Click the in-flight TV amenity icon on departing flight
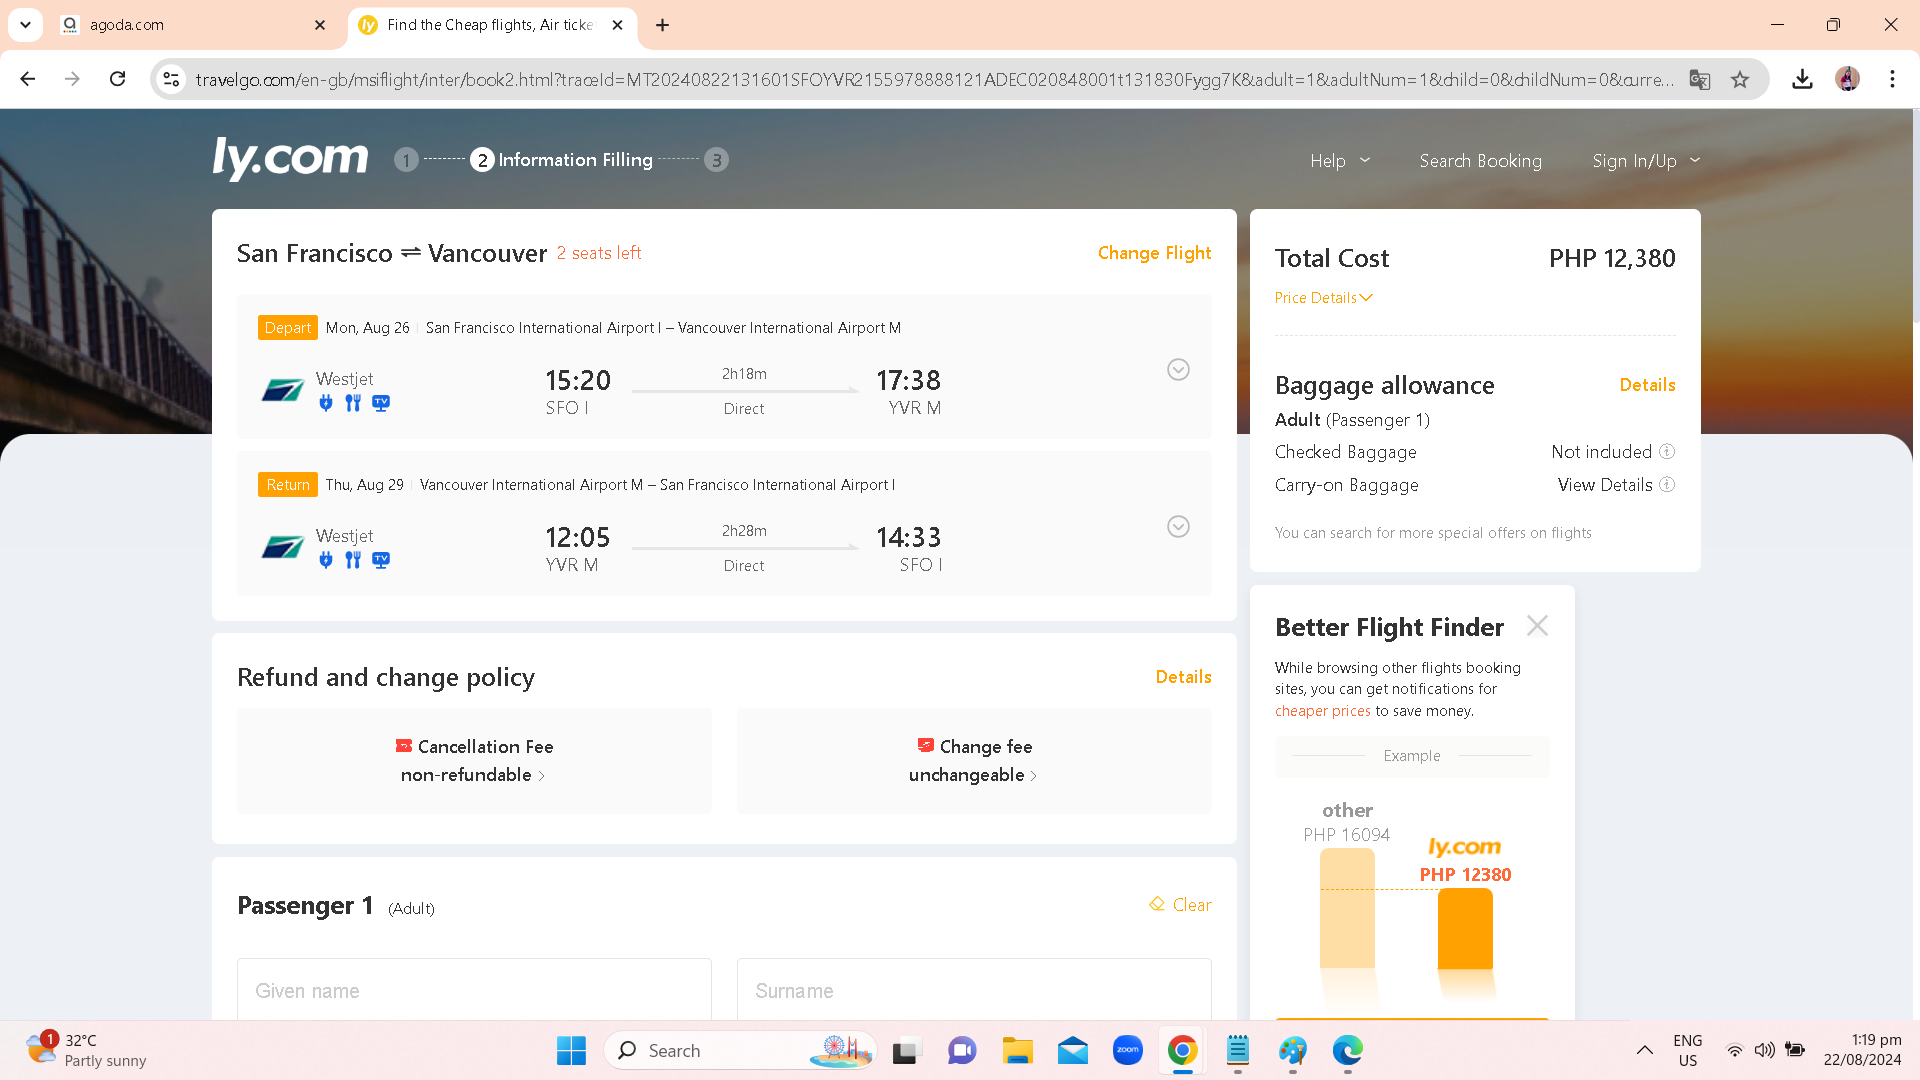Viewport: 1920px width, 1080px height. tap(381, 403)
